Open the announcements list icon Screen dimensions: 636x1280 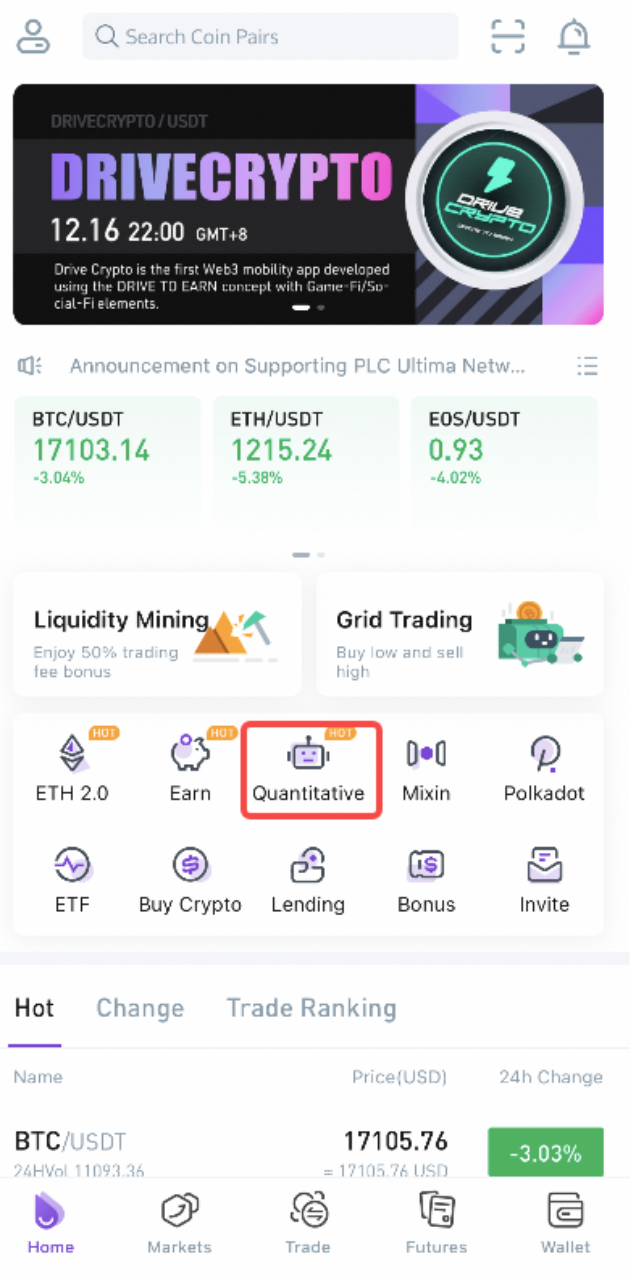[587, 366]
